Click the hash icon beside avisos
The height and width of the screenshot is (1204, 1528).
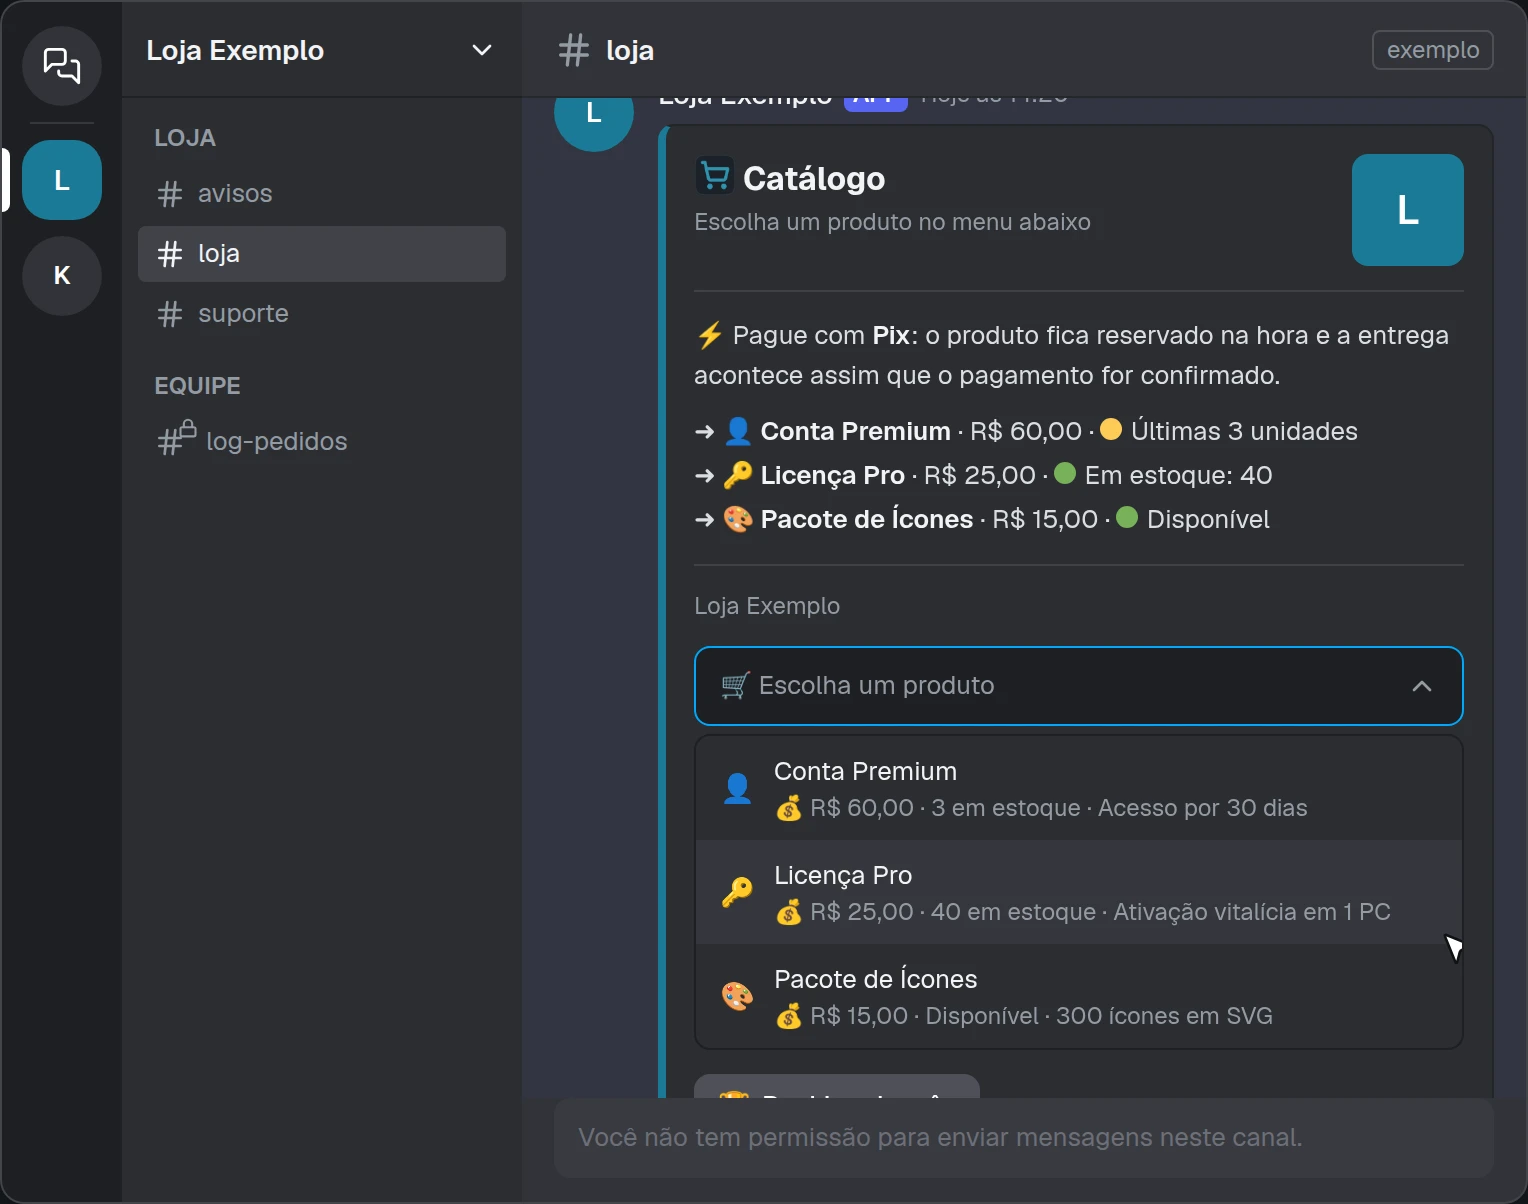[170, 194]
